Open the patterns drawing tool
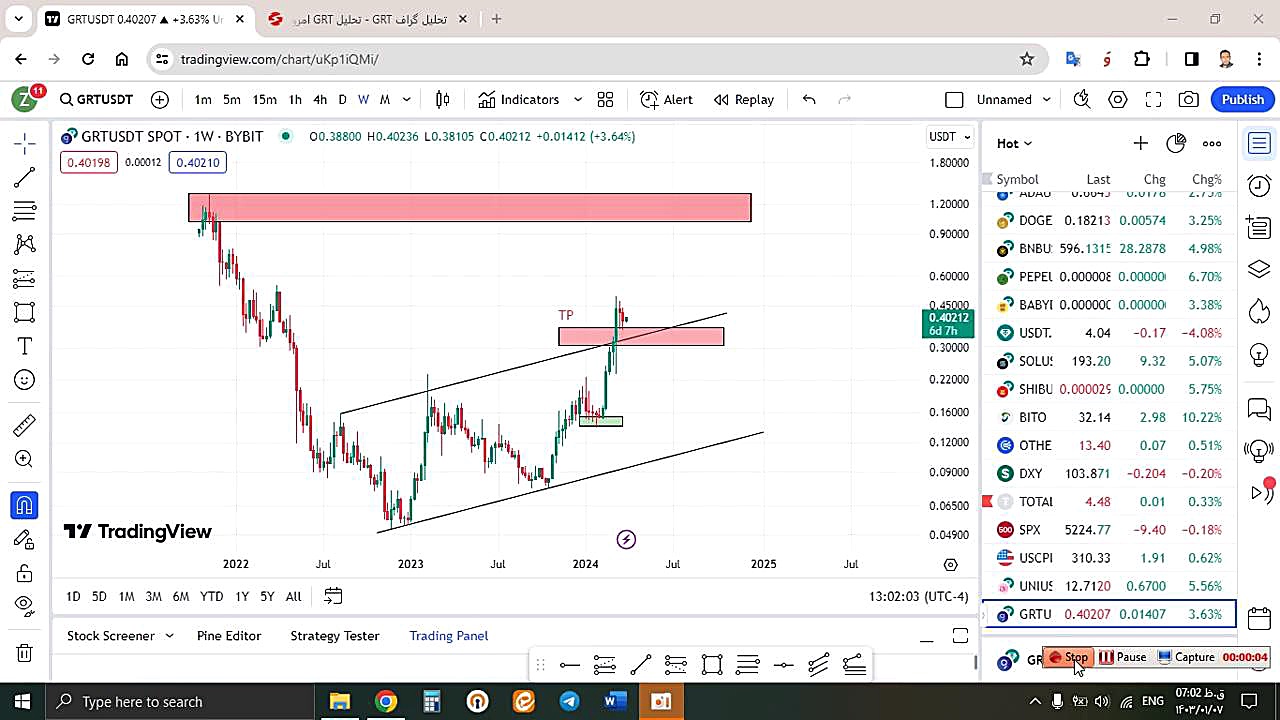The image size is (1280, 720). coord(25,244)
